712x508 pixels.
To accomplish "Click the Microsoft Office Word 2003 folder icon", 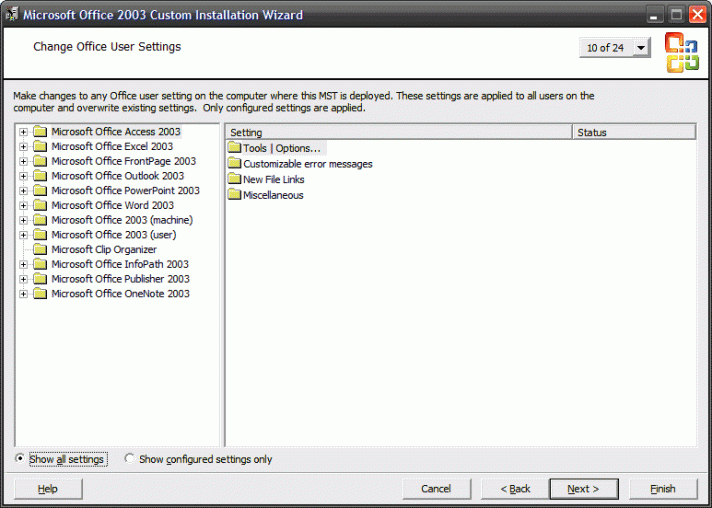I will pos(40,205).
